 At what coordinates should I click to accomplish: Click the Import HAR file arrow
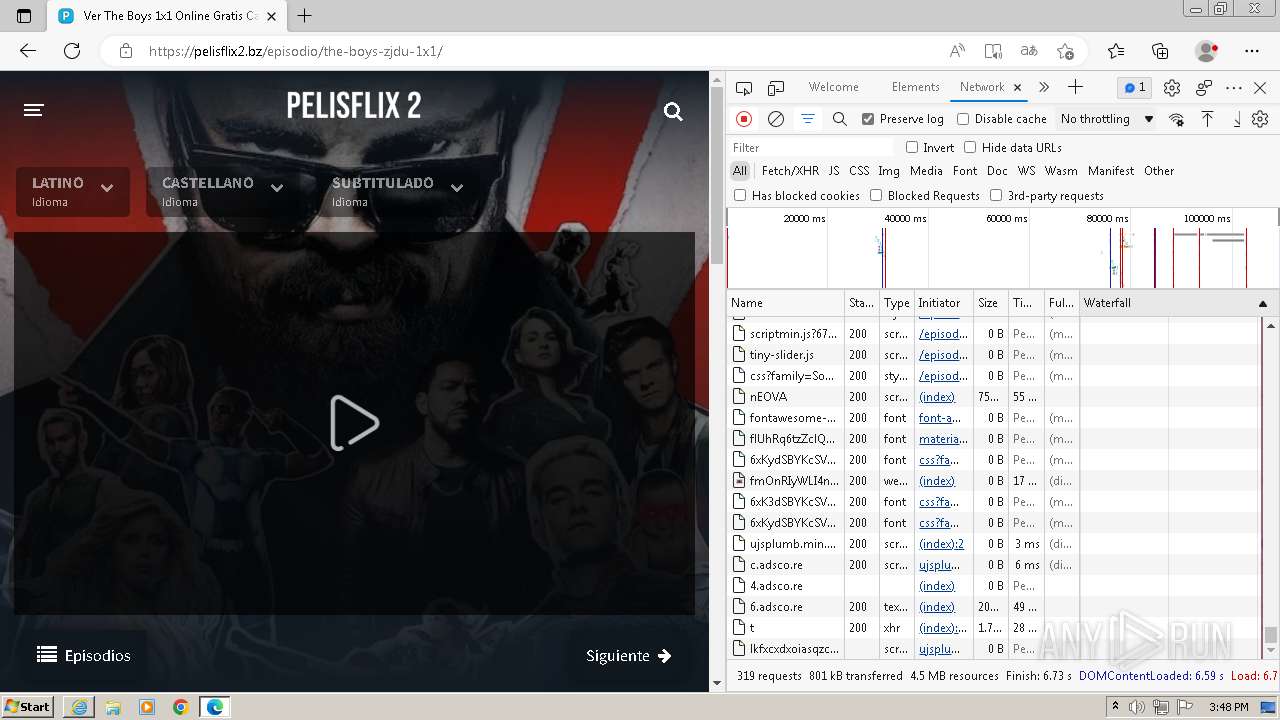1207,119
